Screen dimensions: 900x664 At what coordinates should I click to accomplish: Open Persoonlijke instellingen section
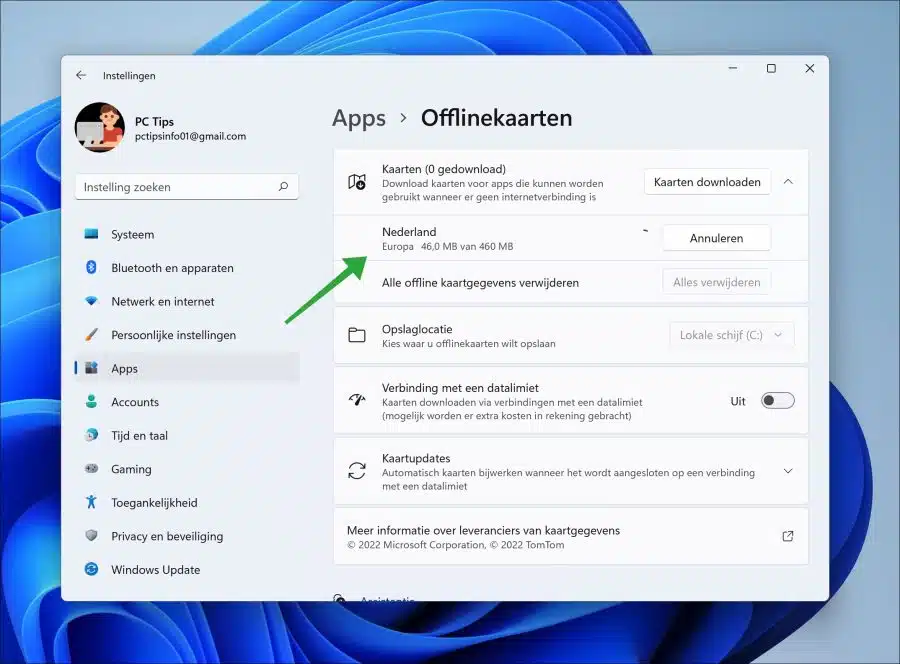187,335
